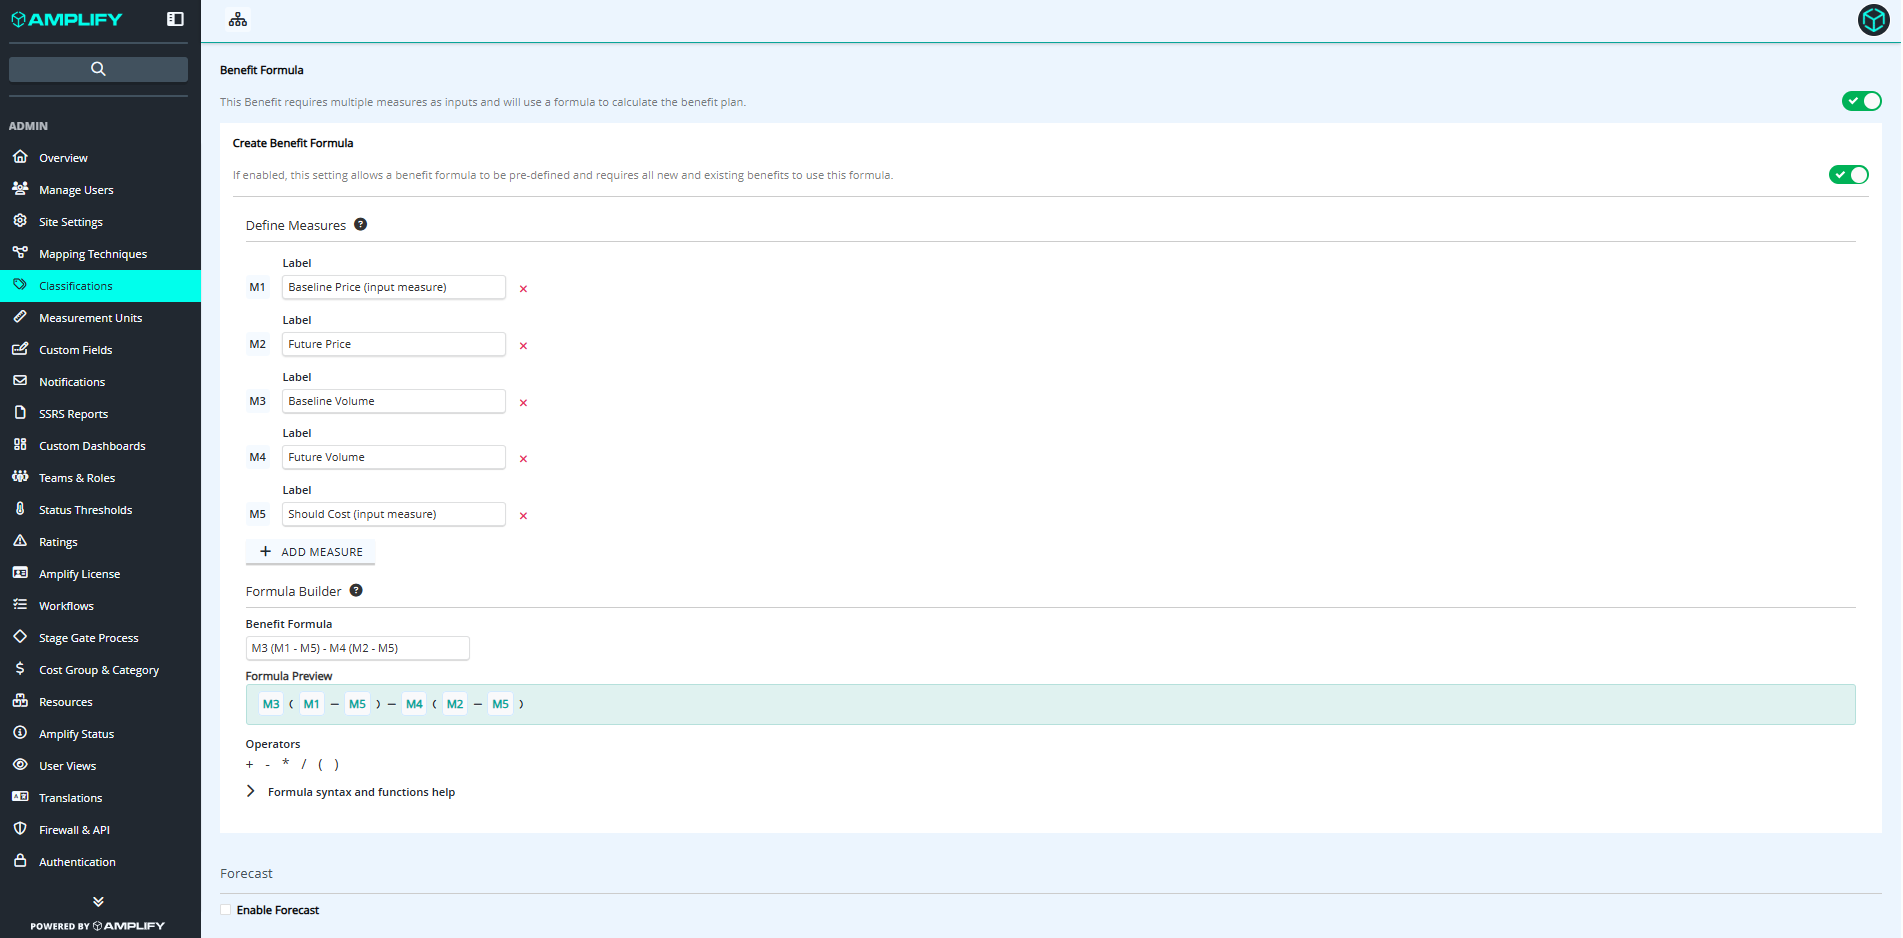This screenshot has height=938, width=1903.
Task: Toggle the Benefit Formula switch off
Action: click(1861, 101)
